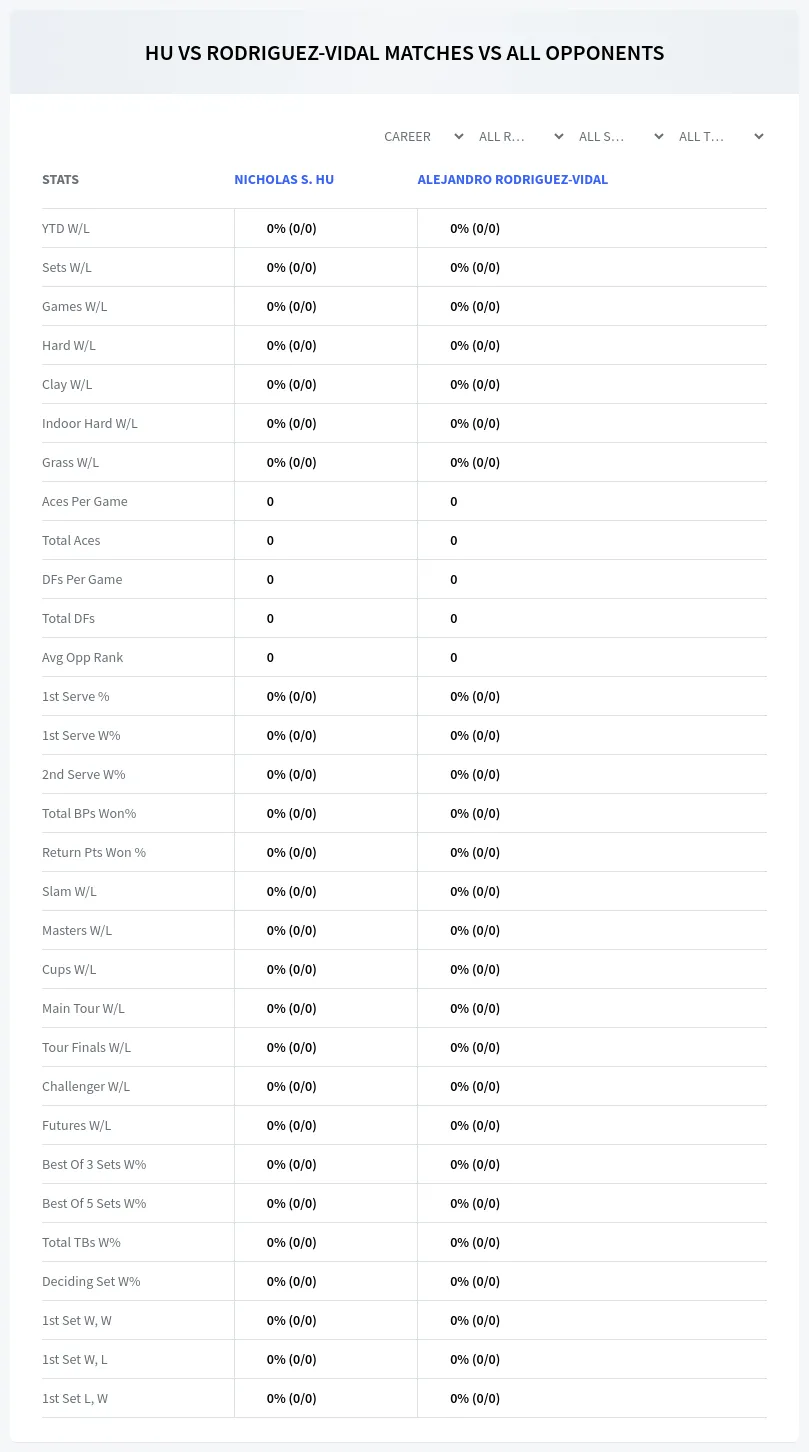Click Hu's Grass W/L value
This screenshot has width=809, height=1452.
point(291,462)
